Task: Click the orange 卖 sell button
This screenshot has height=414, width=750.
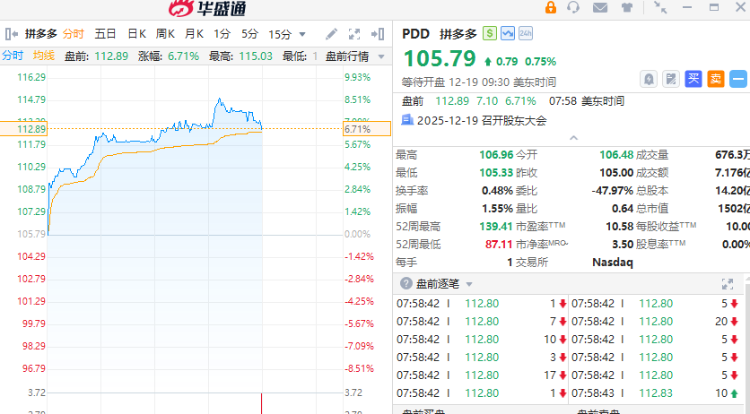Action: coord(715,78)
